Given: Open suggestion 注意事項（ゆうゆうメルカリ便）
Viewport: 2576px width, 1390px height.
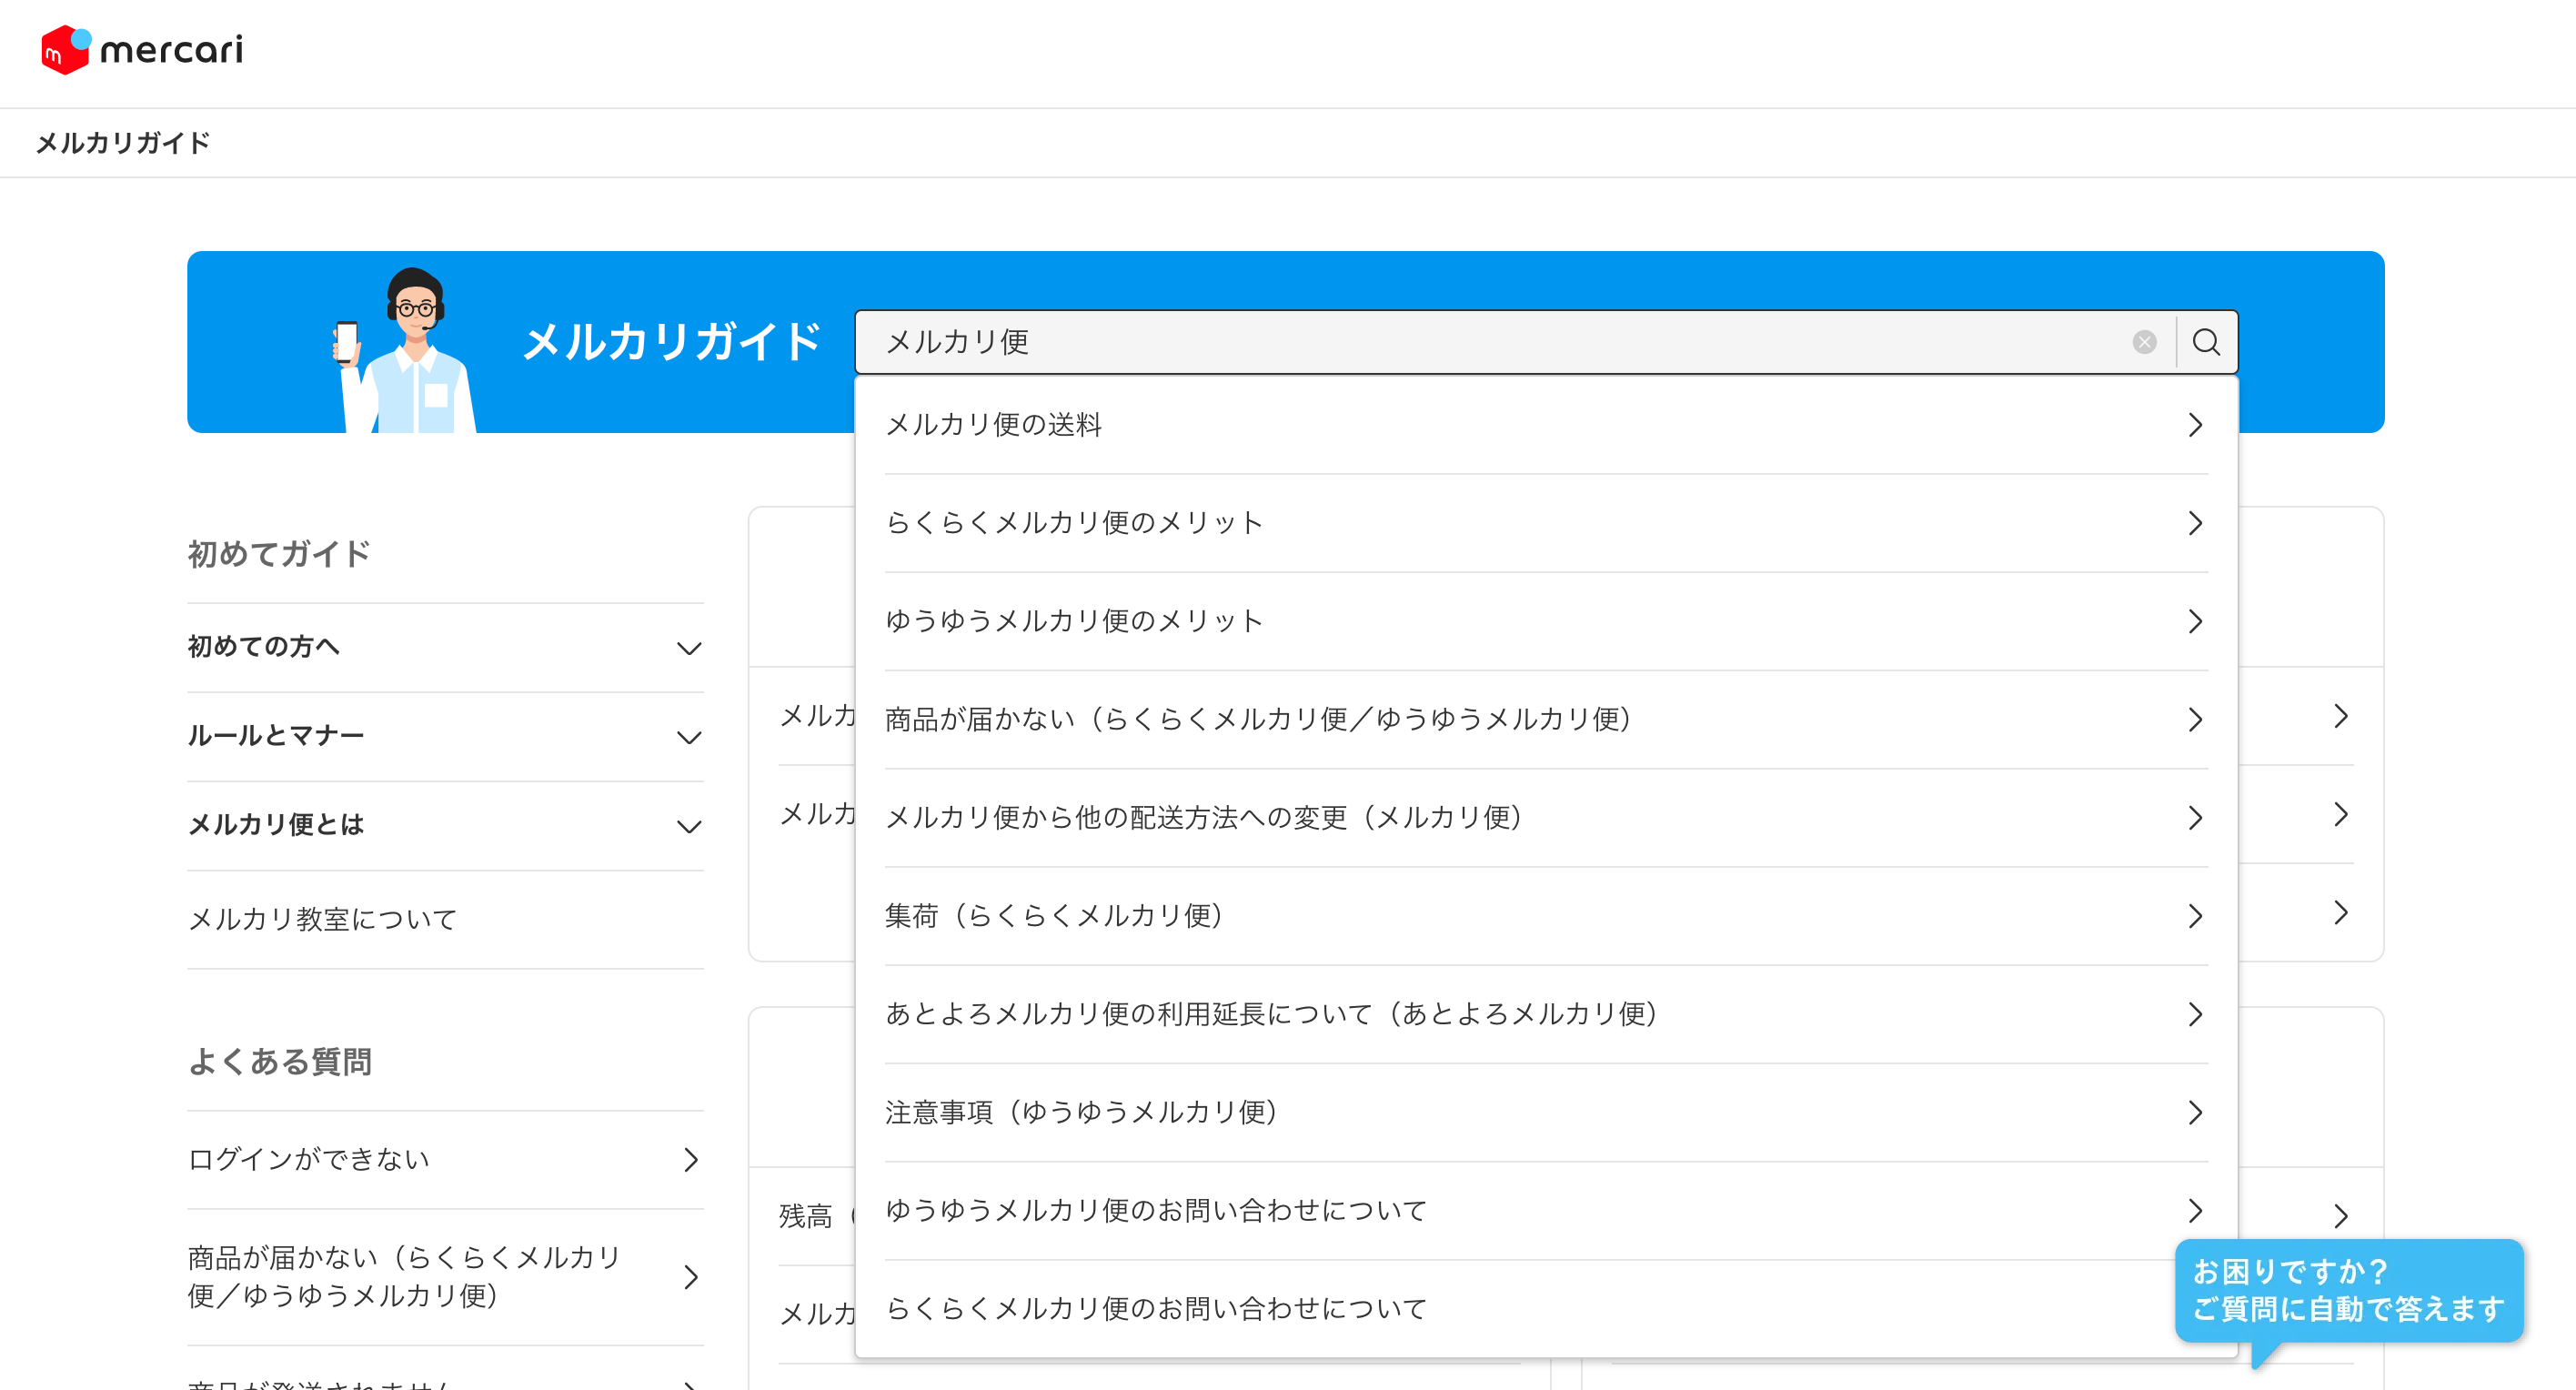Looking at the screenshot, I should tap(1546, 1112).
